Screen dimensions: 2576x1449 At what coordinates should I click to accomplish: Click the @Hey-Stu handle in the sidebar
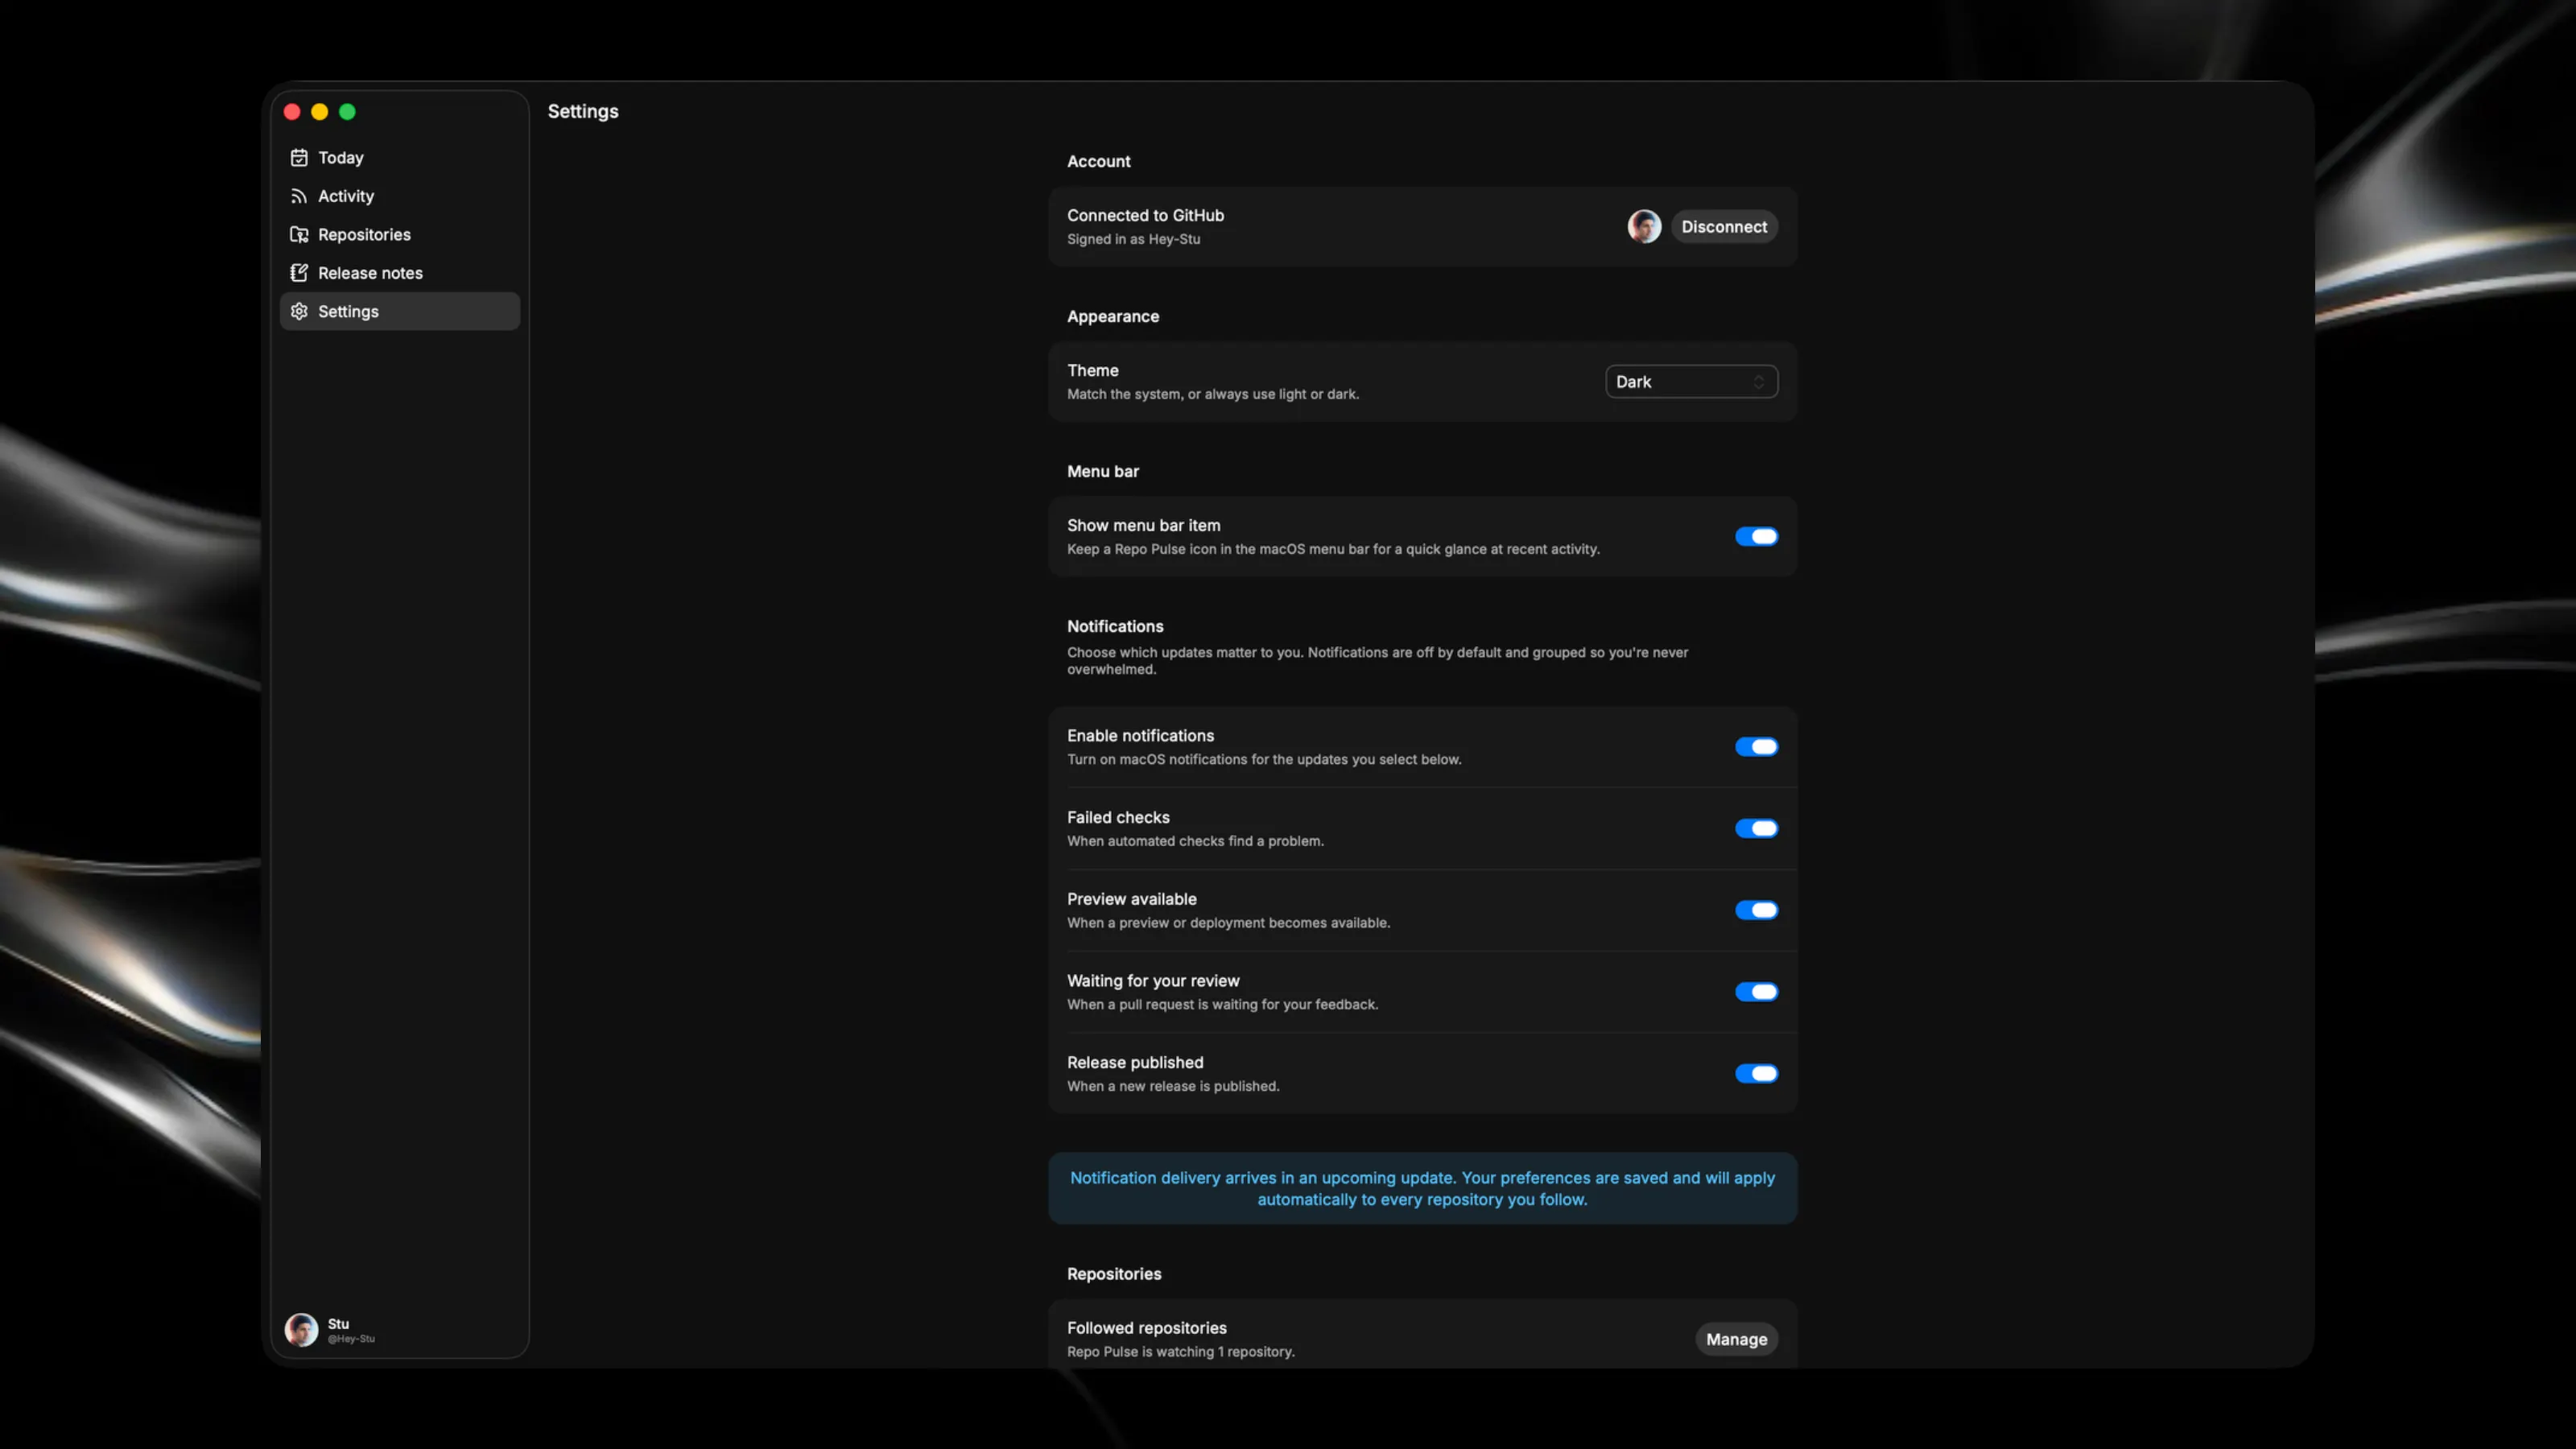(x=351, y=1339)
